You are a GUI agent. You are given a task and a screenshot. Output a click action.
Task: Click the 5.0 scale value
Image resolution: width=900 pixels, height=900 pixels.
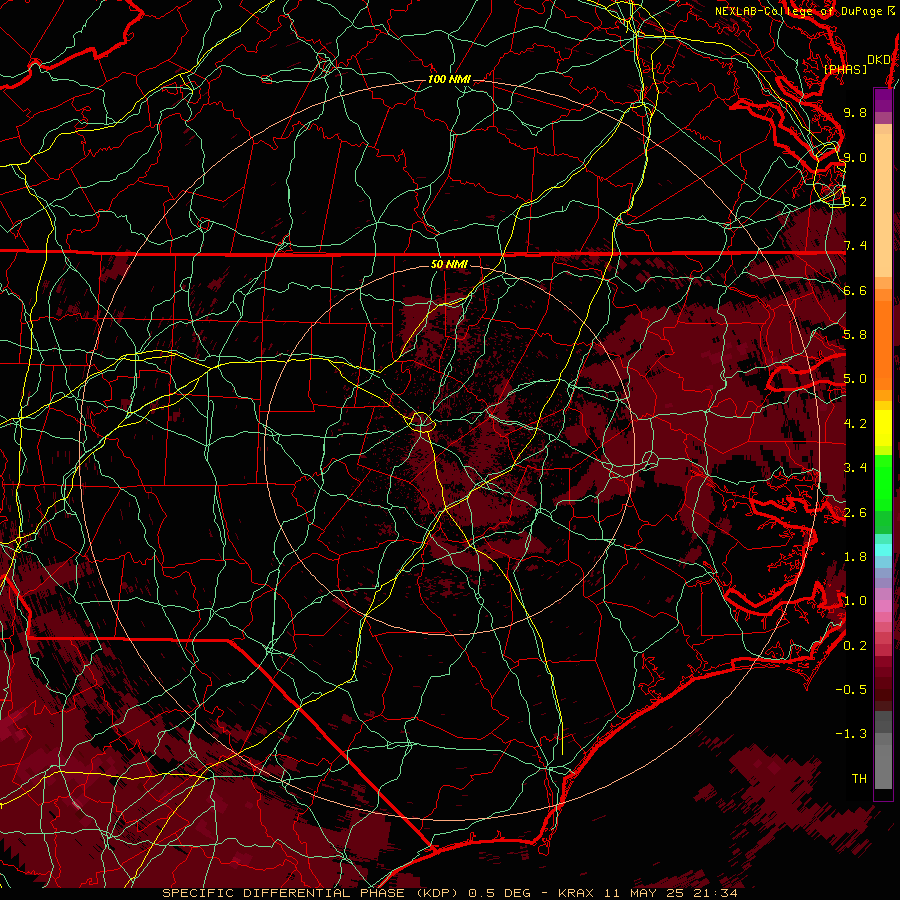tap(855, 379)
